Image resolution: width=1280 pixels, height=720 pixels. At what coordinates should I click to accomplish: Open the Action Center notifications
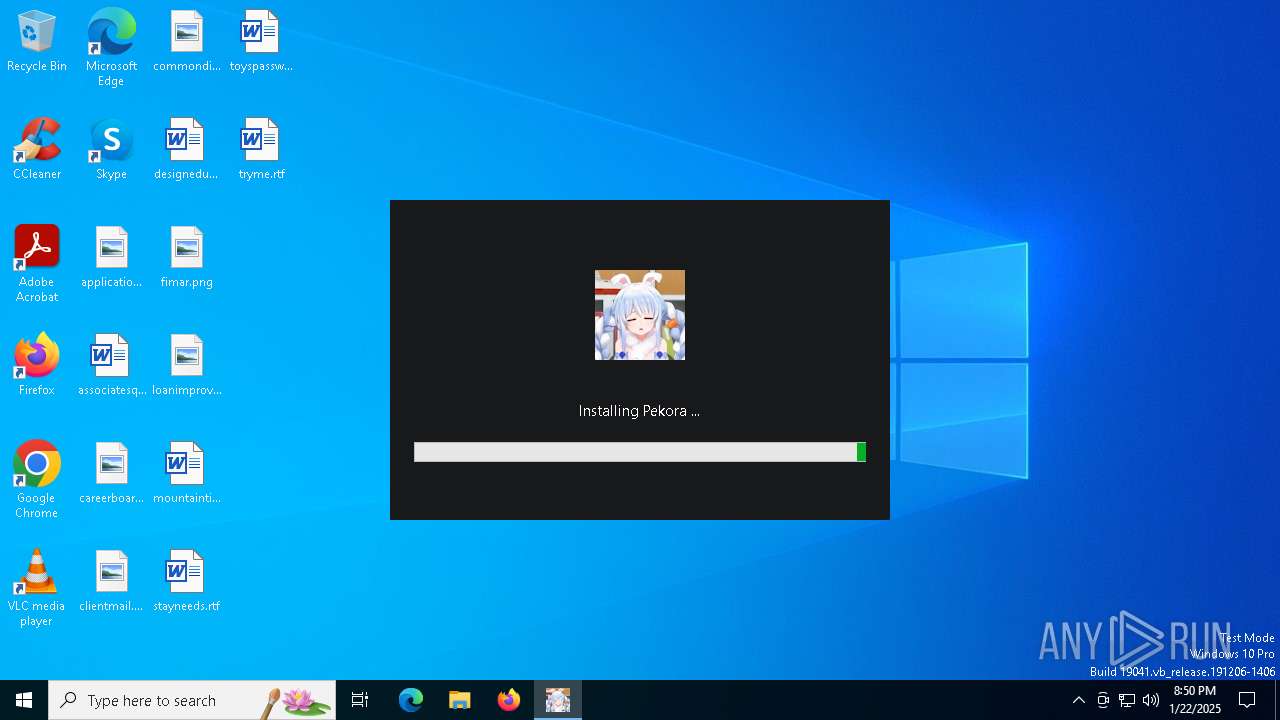1247,700
